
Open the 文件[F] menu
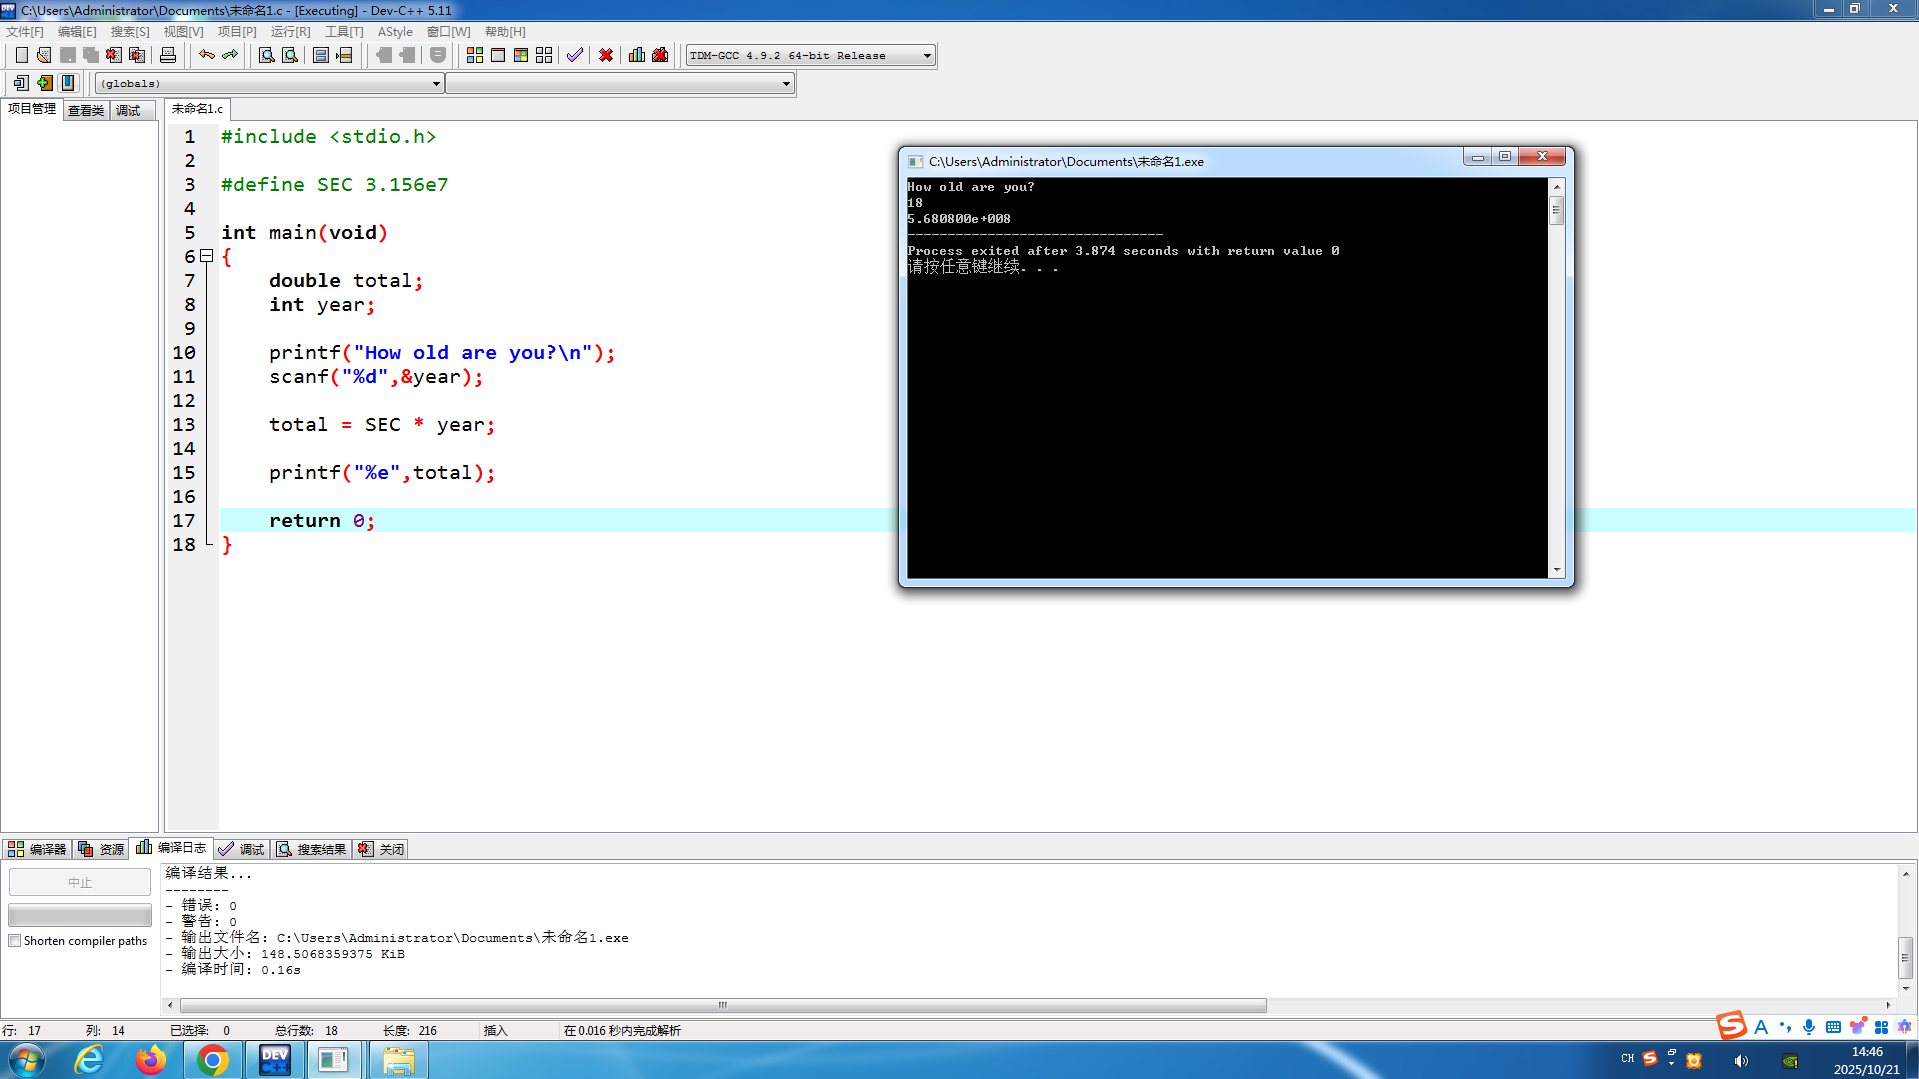pos(25,32)
